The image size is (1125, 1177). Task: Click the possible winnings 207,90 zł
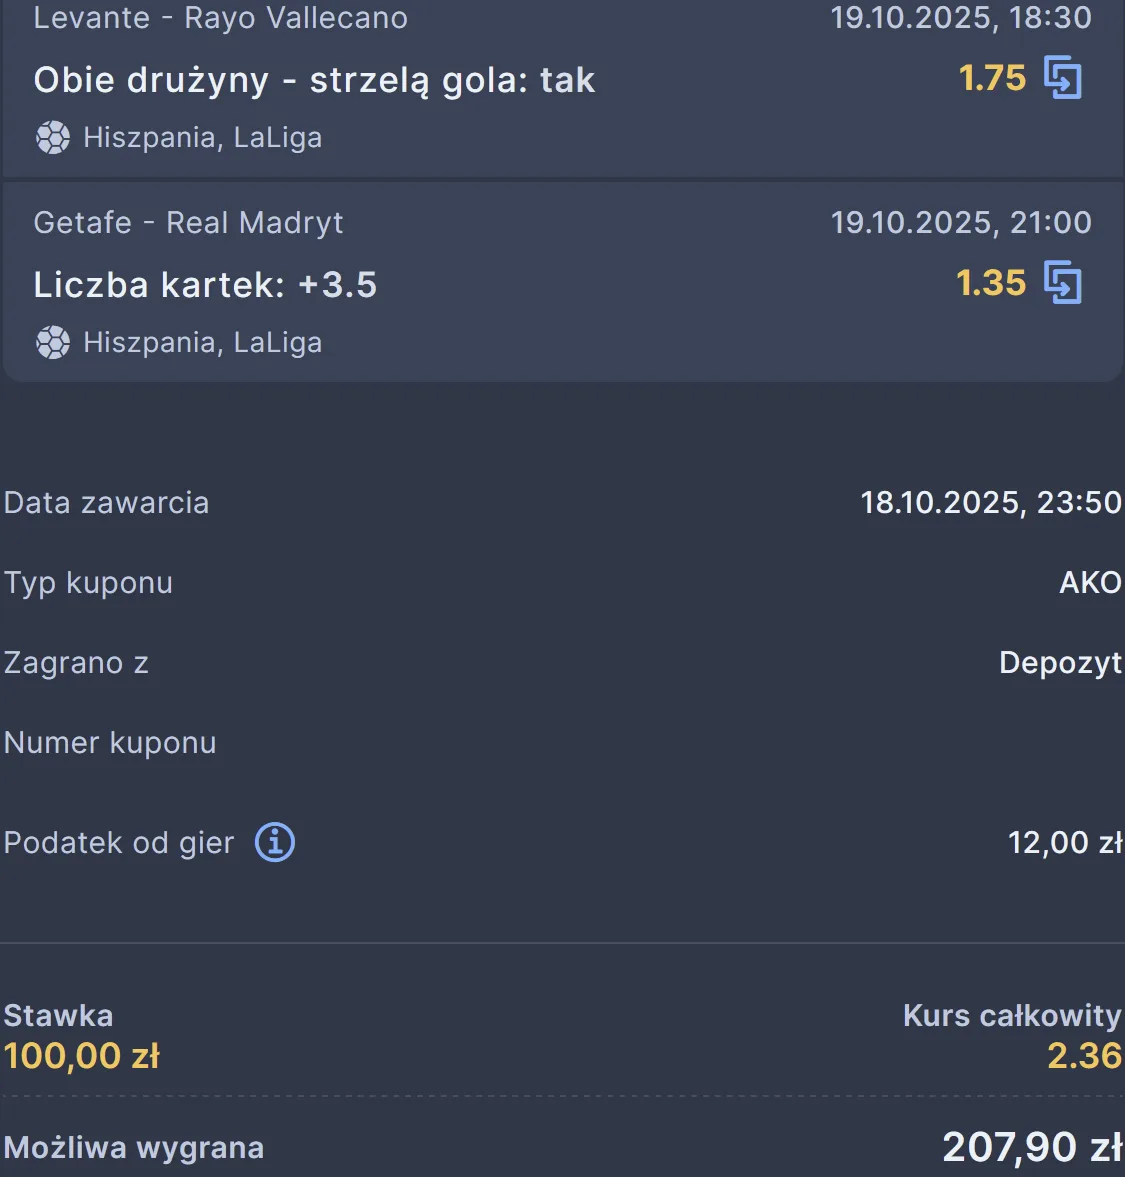pos(1031,1147)
